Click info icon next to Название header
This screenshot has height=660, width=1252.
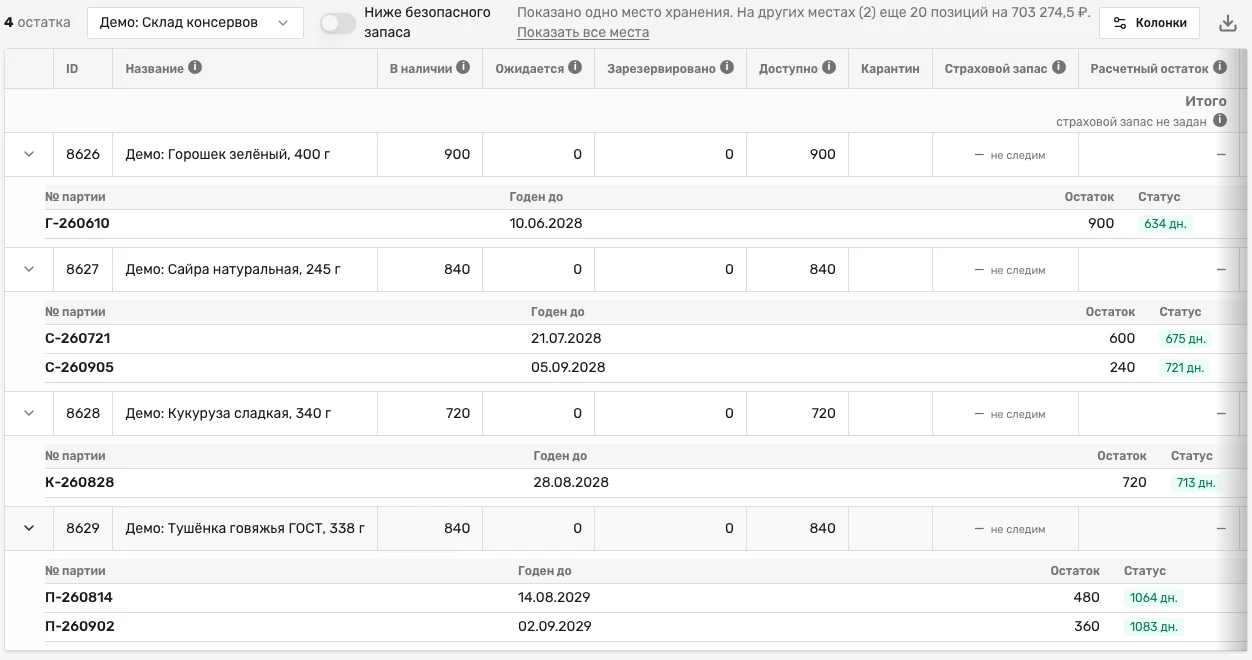(195, 68)
